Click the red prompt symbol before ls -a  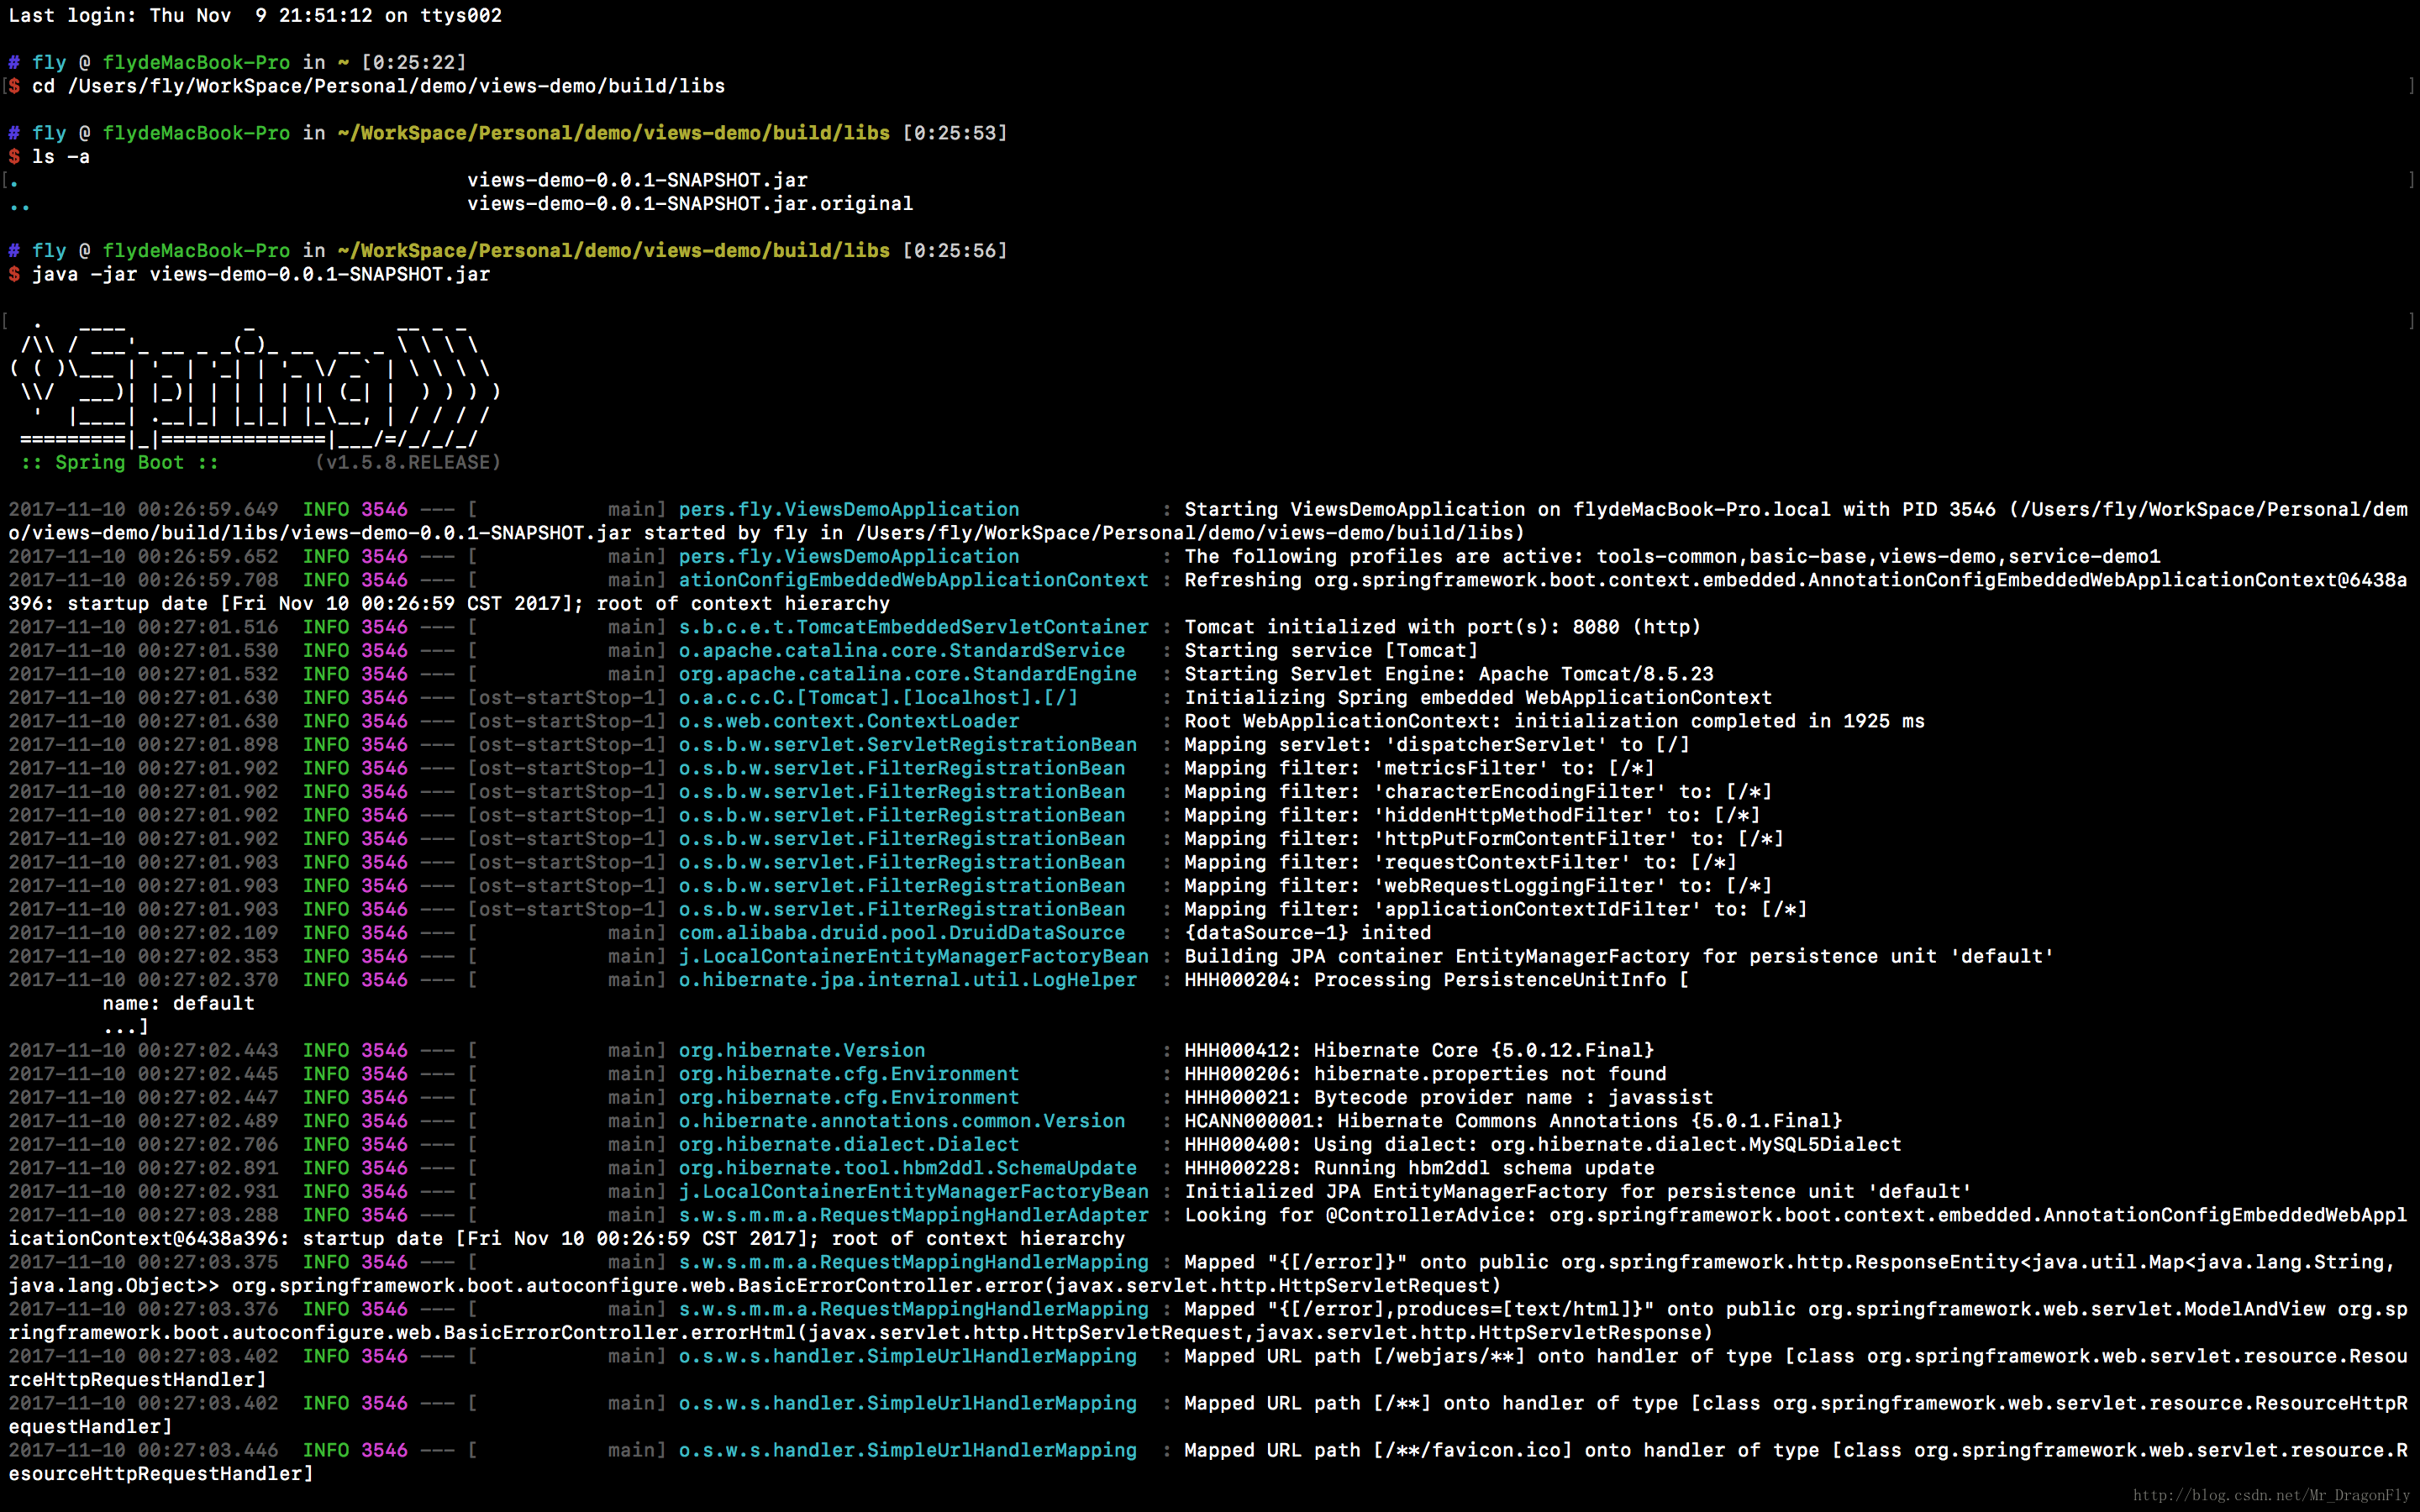pyautogui.click(x=14, y=157)
